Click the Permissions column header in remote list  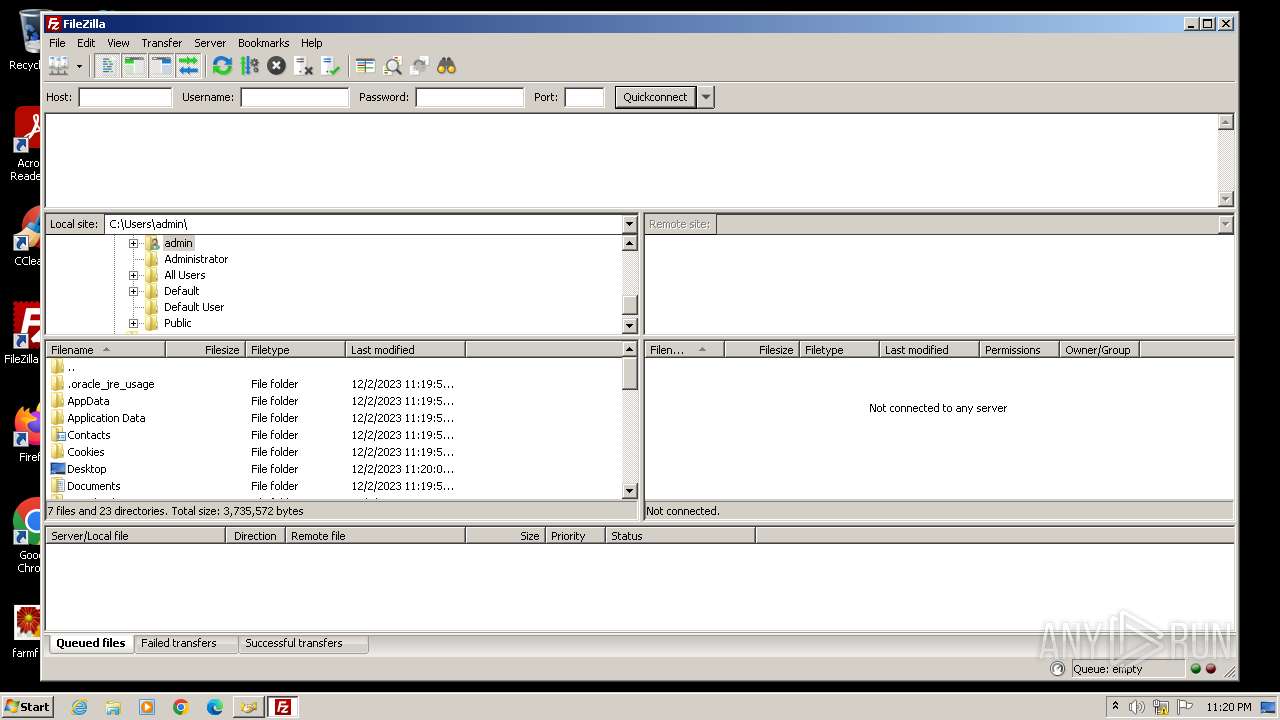pyautogui.click(x=1019, y=350)
